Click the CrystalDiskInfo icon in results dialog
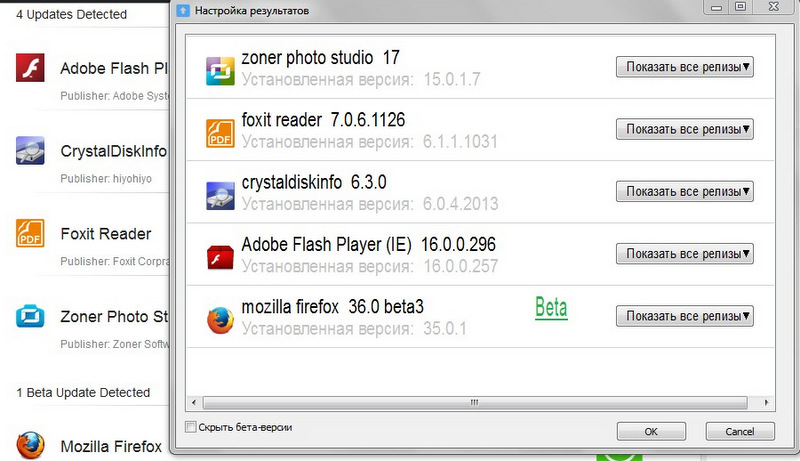Screen dimensions: 800x461 220,195
